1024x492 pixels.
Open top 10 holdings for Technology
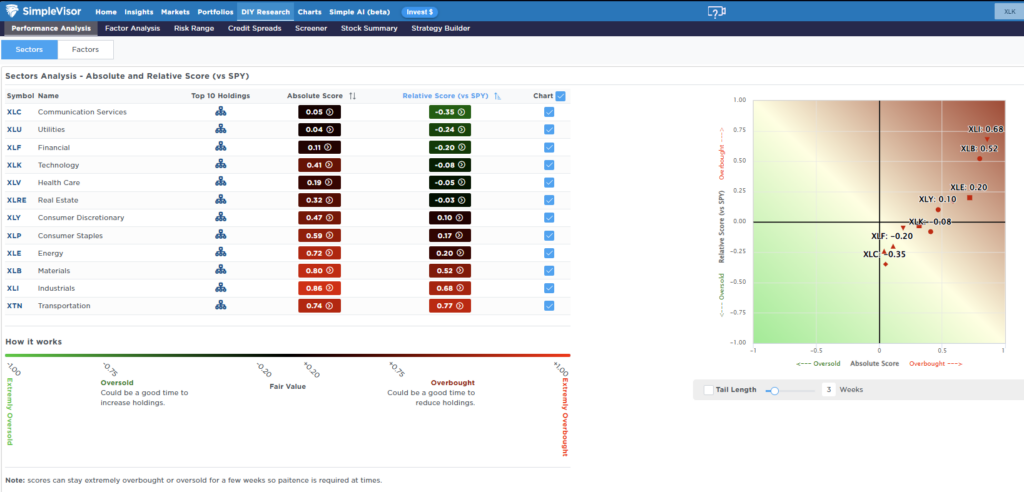coord(220,165)
